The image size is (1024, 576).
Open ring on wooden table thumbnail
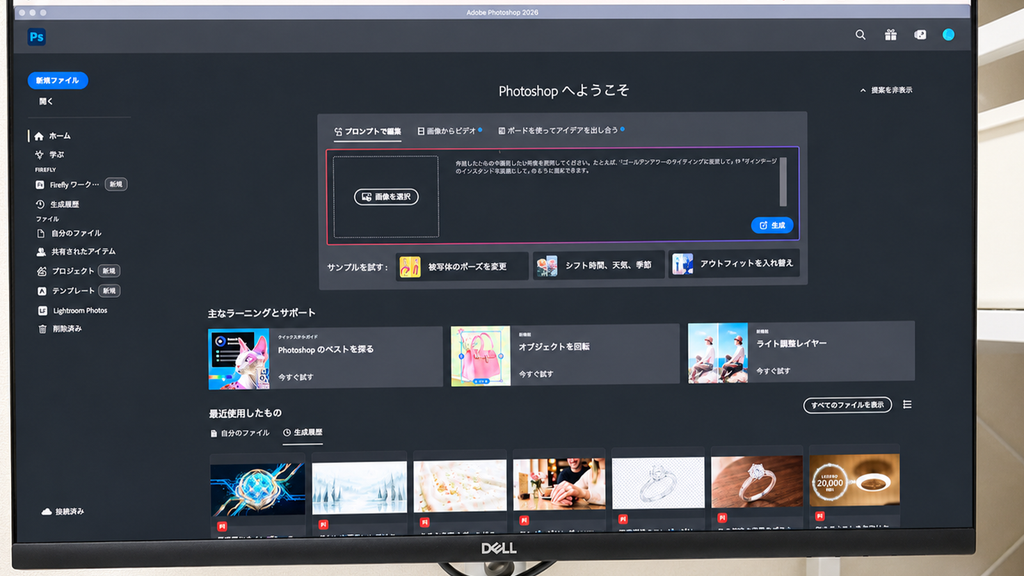[x=756, y=481]
